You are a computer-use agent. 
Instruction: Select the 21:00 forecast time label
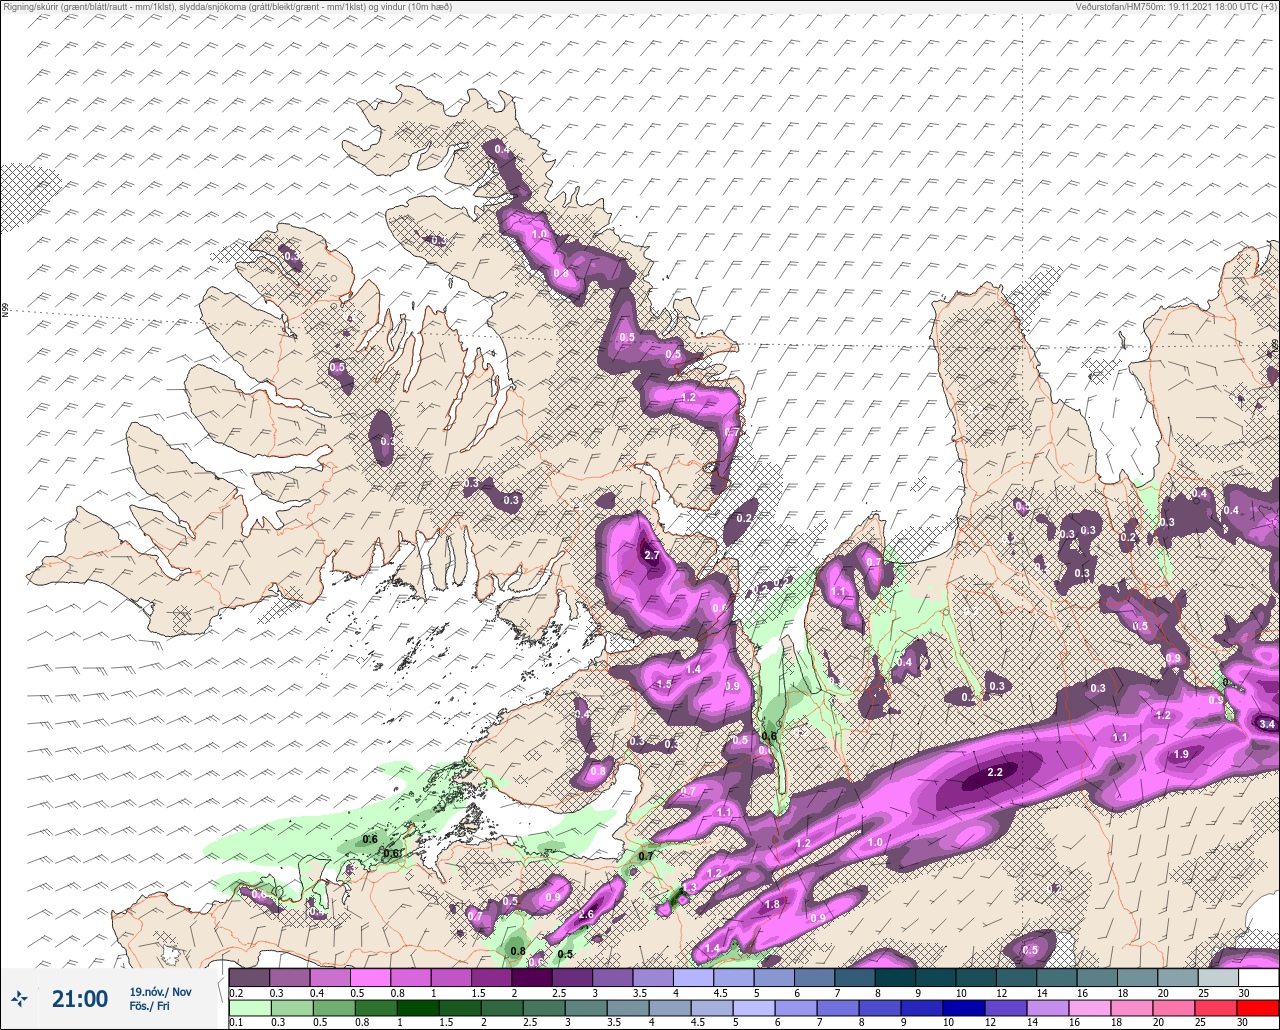click(80, 999)
